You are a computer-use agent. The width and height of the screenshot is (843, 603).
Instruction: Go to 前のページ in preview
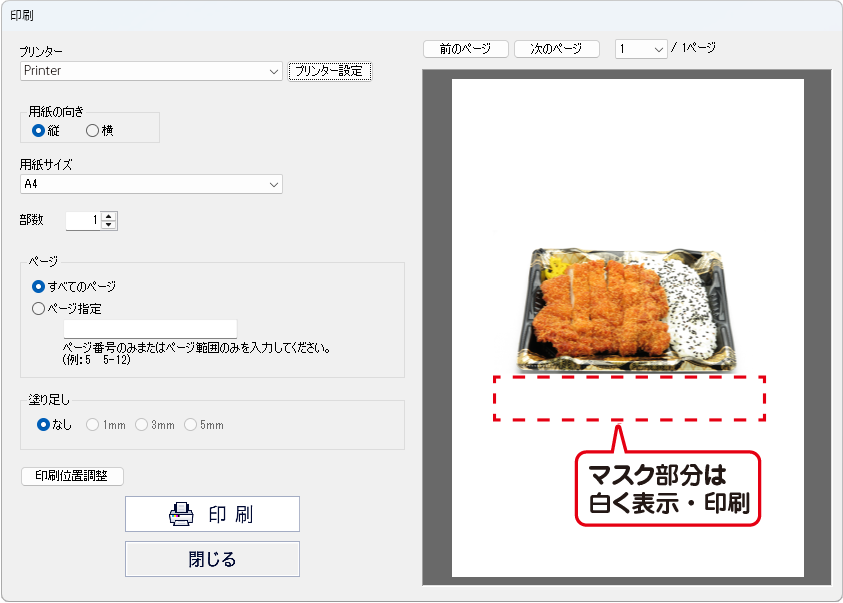pos(466,49)
